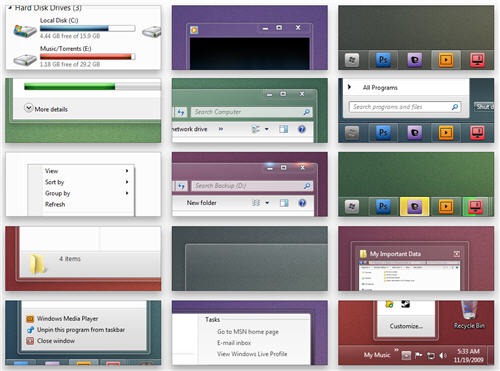Open Start button on the blue taskbar
Image resolution: width=500 pixels, height=371 pixels.
coord(352,133)
